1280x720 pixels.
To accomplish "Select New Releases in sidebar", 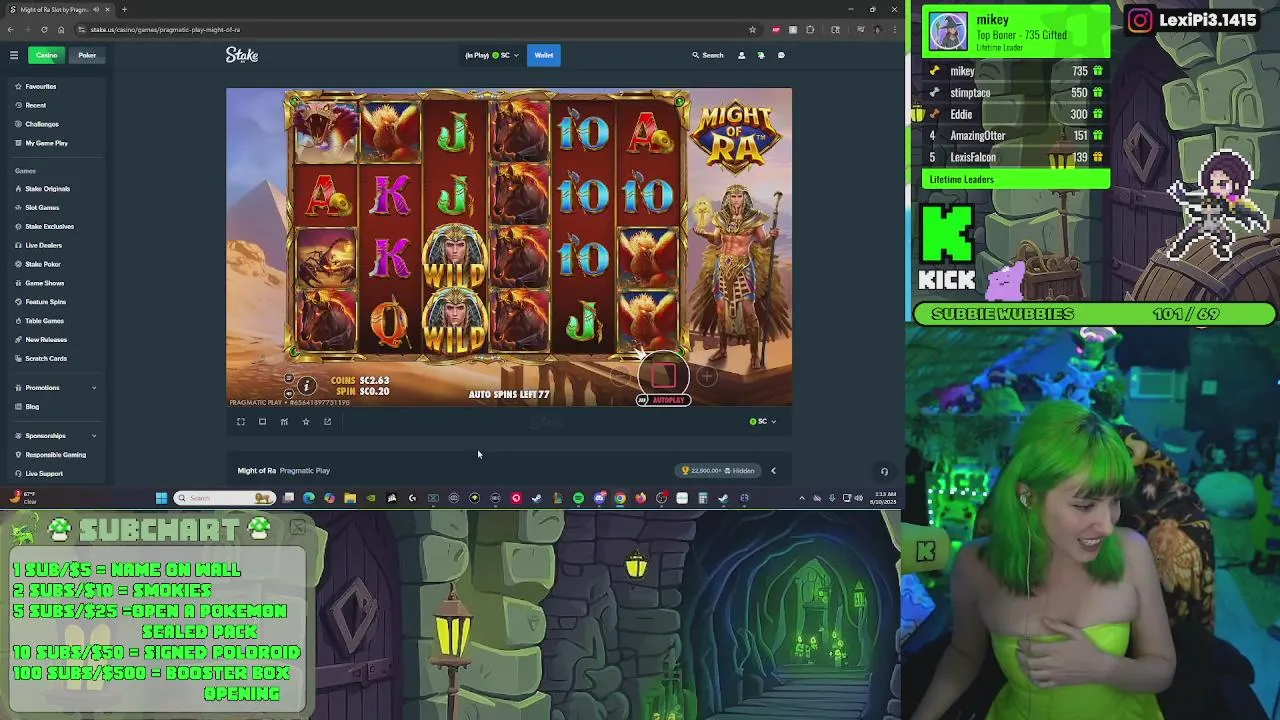I will coord(56,340).
